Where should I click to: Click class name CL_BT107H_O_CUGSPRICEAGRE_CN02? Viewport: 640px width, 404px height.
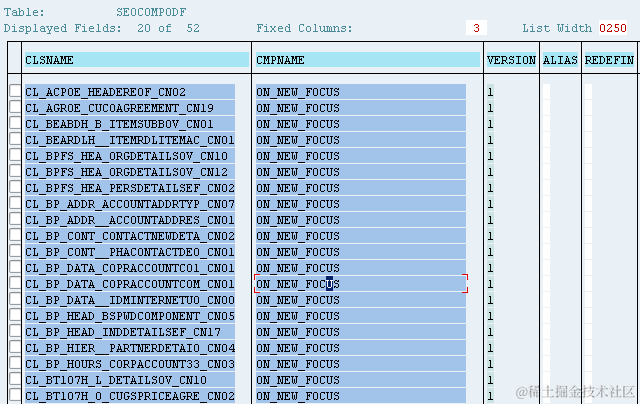point(130,396)
